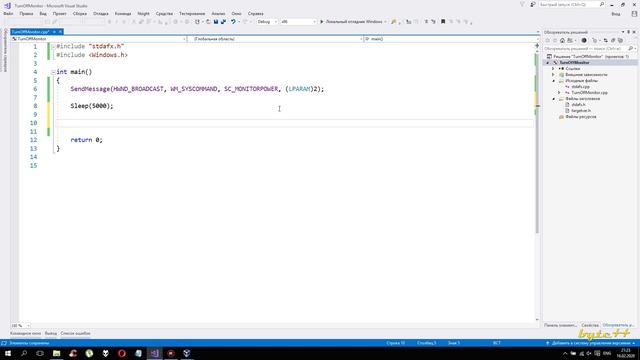The width and height of the screenshot is (640, 360).
Task: Click the Collapse All icon in Solution Explorer
Action: 613,40
